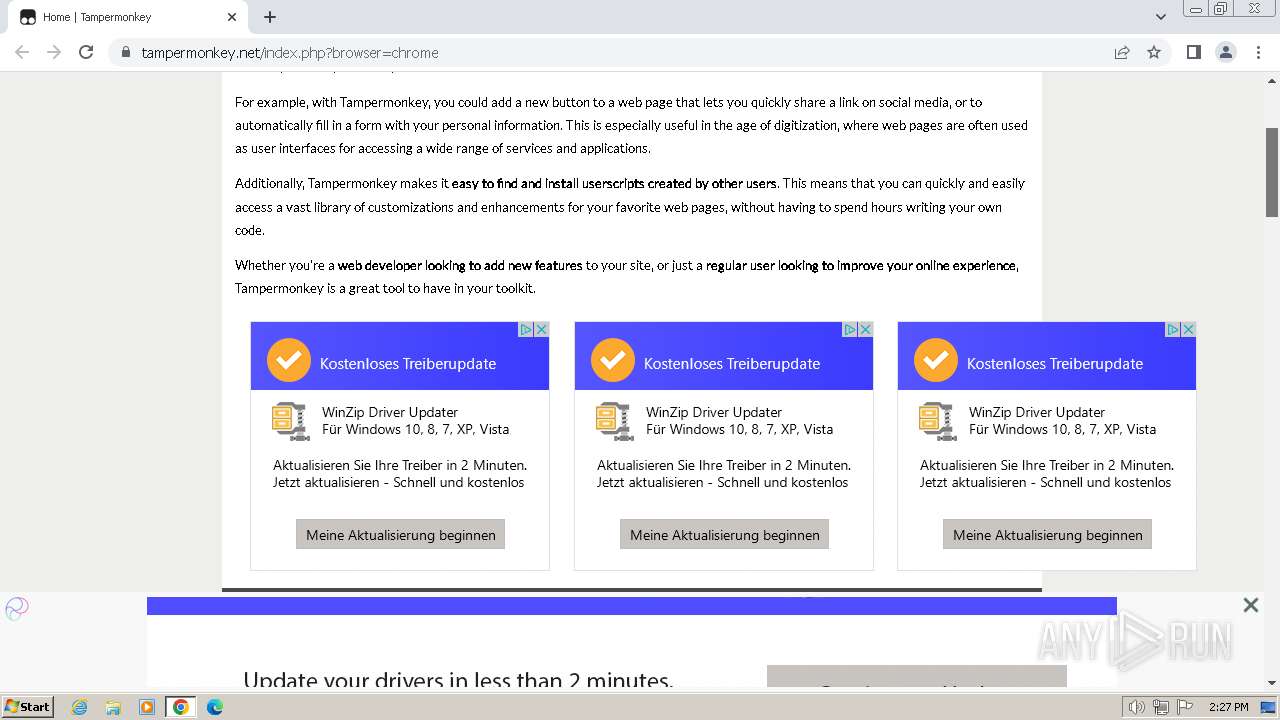
Task: Click orange checkmark in first ad
Action: click(x=289, y=360)
